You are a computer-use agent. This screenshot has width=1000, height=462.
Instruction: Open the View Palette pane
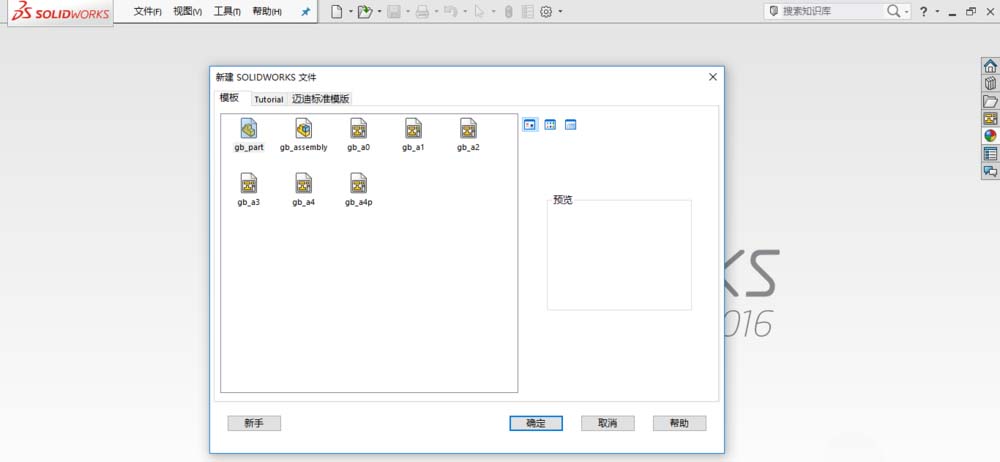[990, 119]
